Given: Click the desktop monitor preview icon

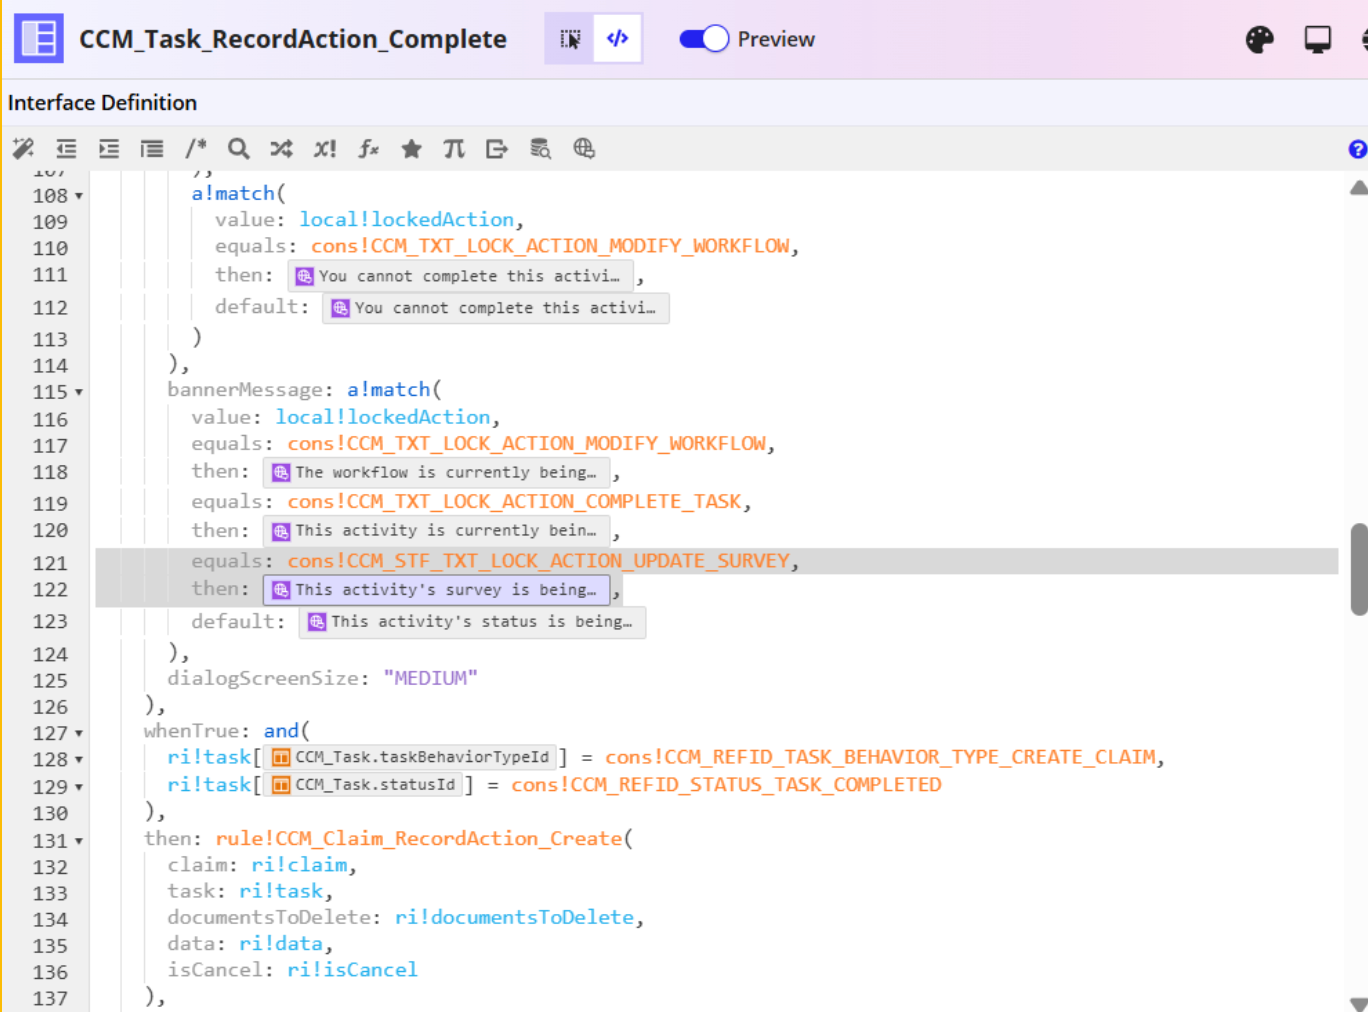Looking at the screenshot, I should 1318,39.
